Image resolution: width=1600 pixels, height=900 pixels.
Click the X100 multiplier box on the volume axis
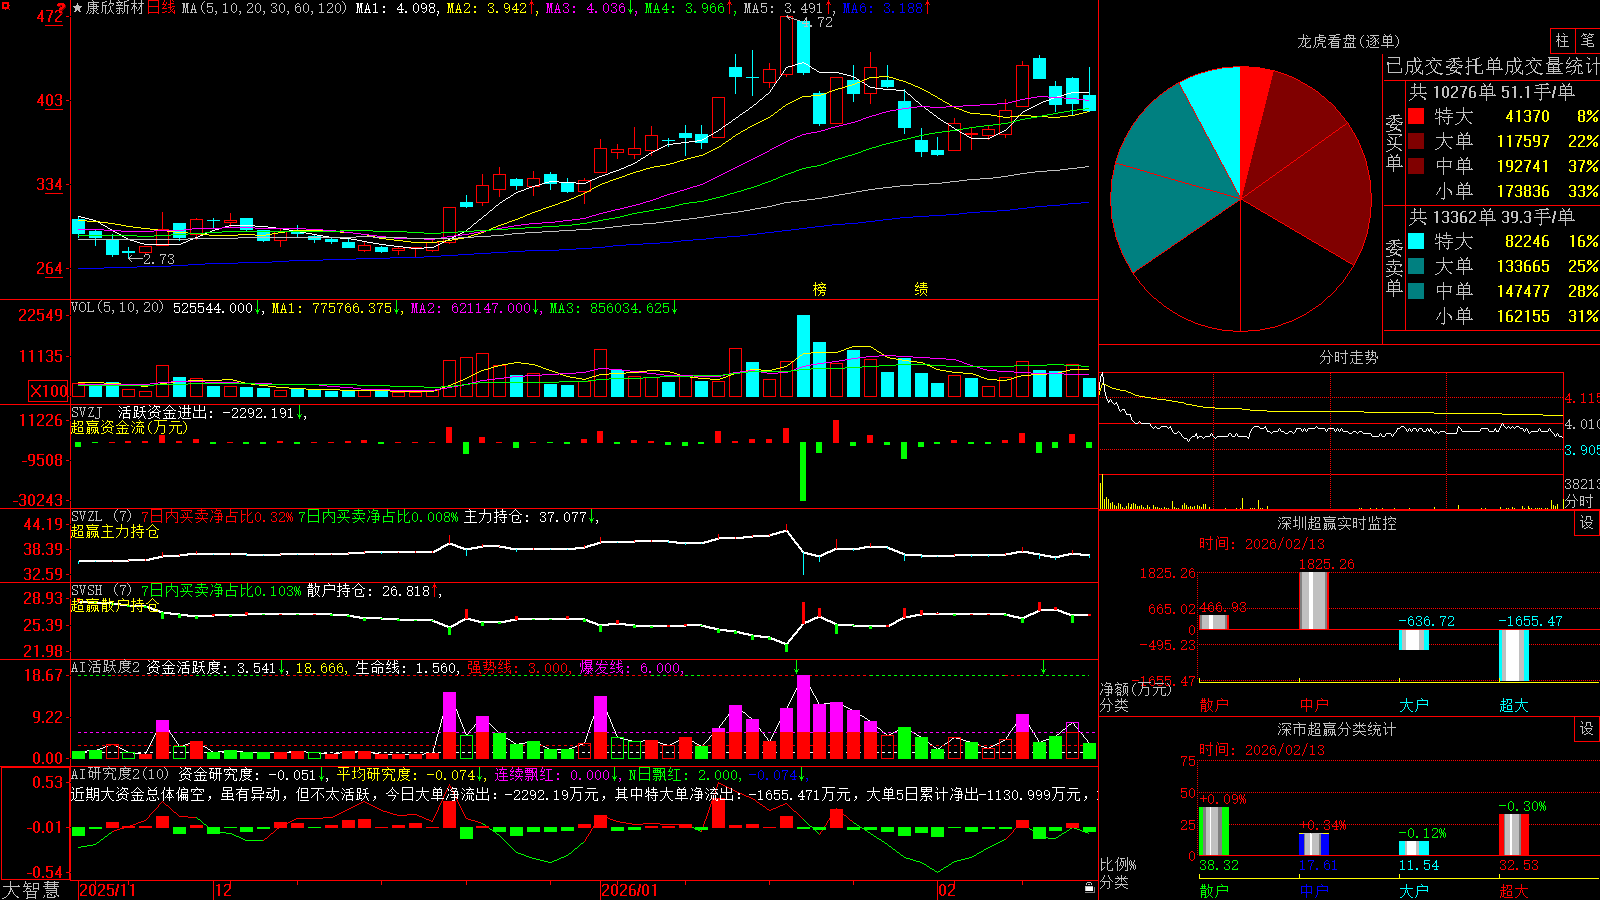[x=49, y=391]
